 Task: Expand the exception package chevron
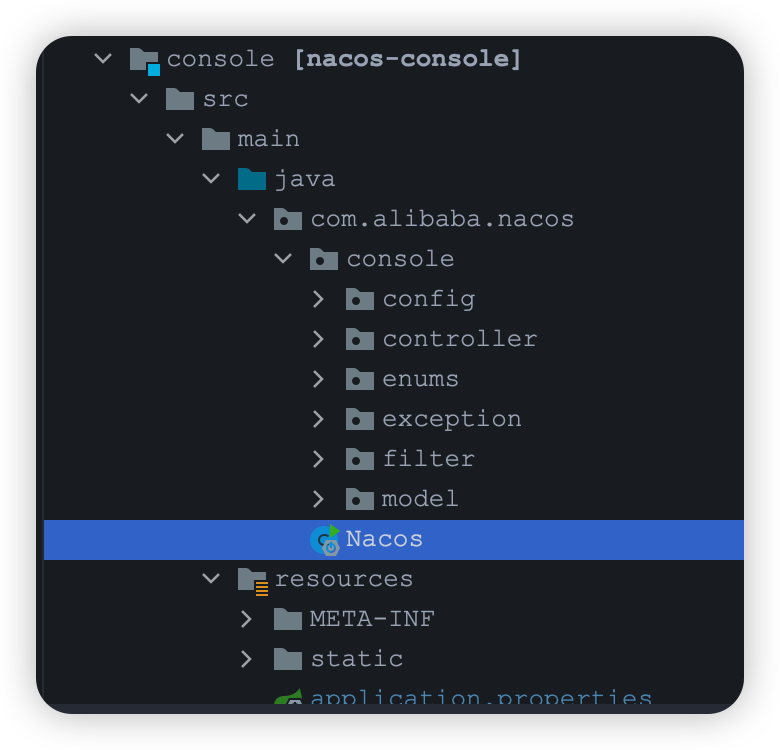(x=318, y=419)
